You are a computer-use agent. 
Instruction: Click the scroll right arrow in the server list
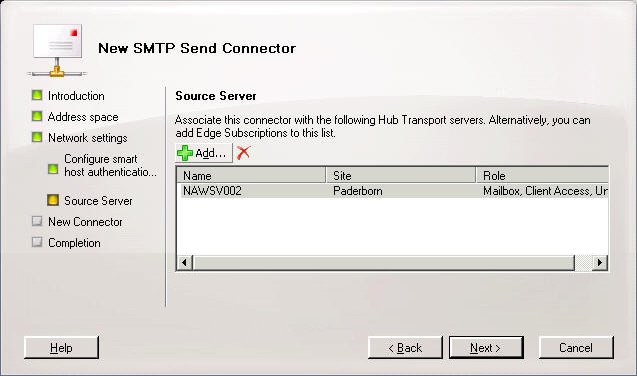(x=600, y=262)
